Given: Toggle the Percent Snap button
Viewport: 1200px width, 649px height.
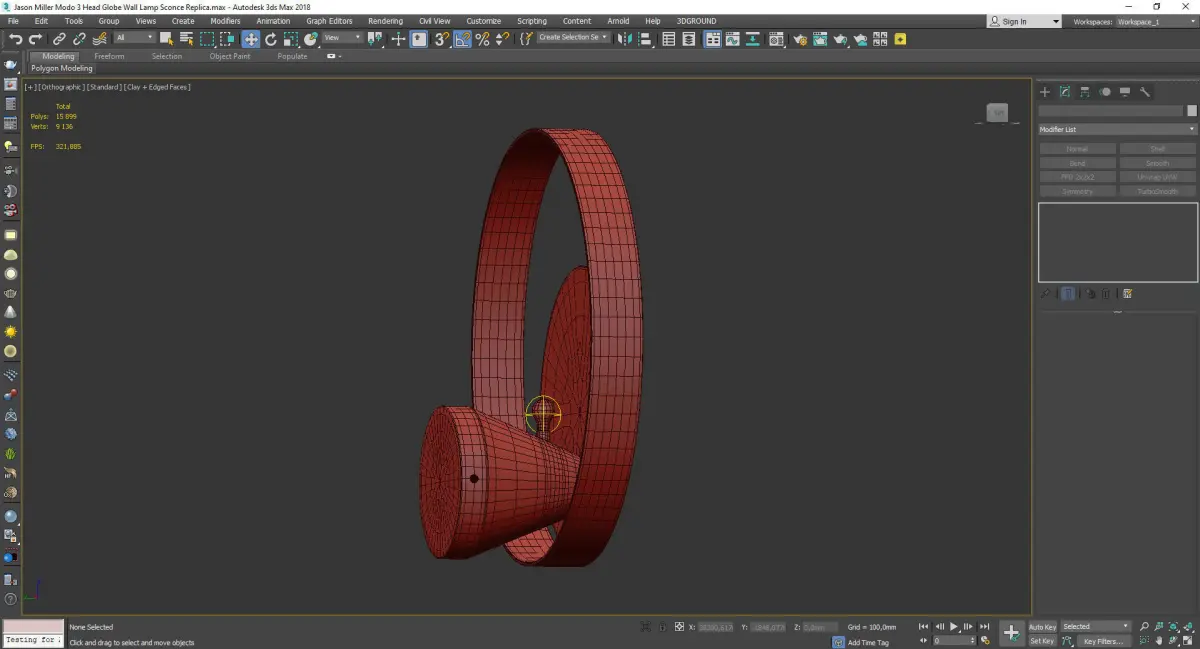Looking at the screenshot, I should click(x=482, y=39).
